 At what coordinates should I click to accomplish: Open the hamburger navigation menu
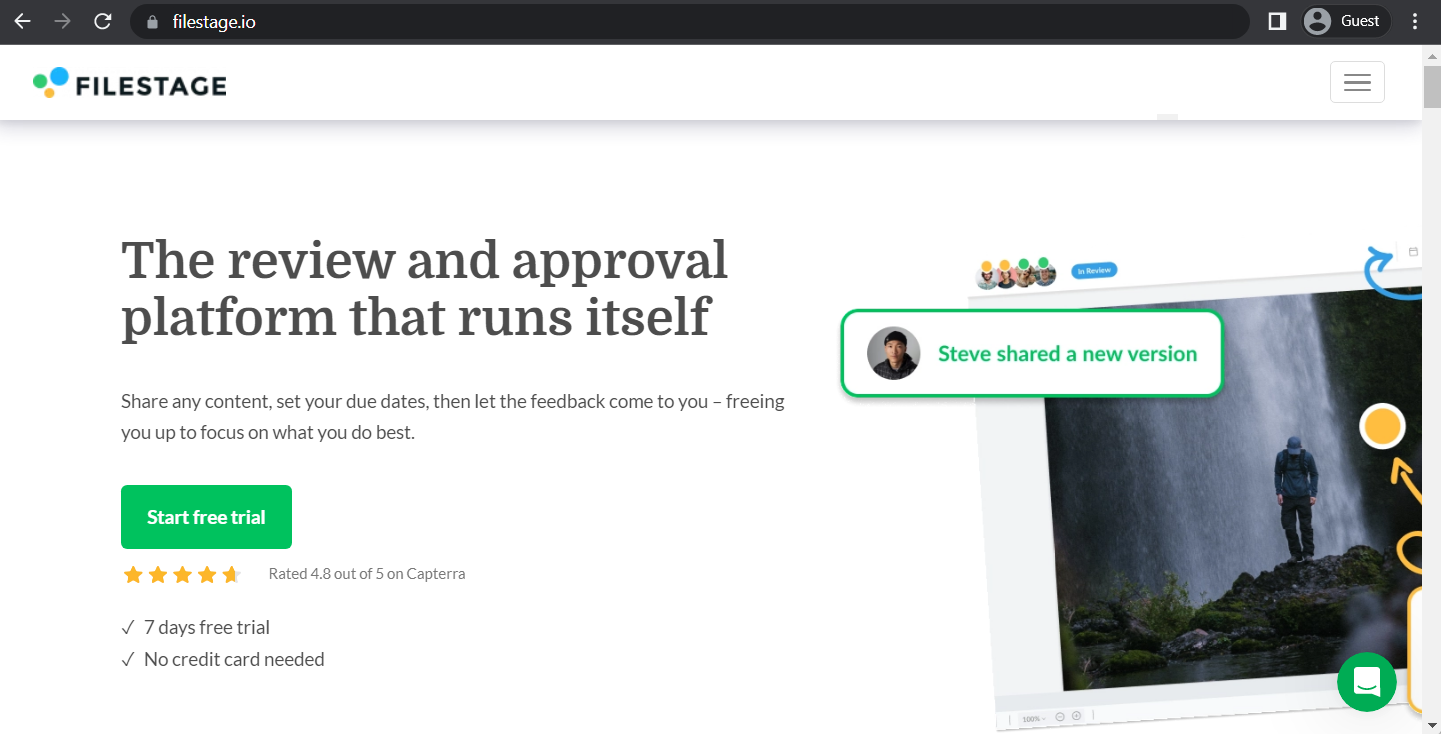(1357, 82)
